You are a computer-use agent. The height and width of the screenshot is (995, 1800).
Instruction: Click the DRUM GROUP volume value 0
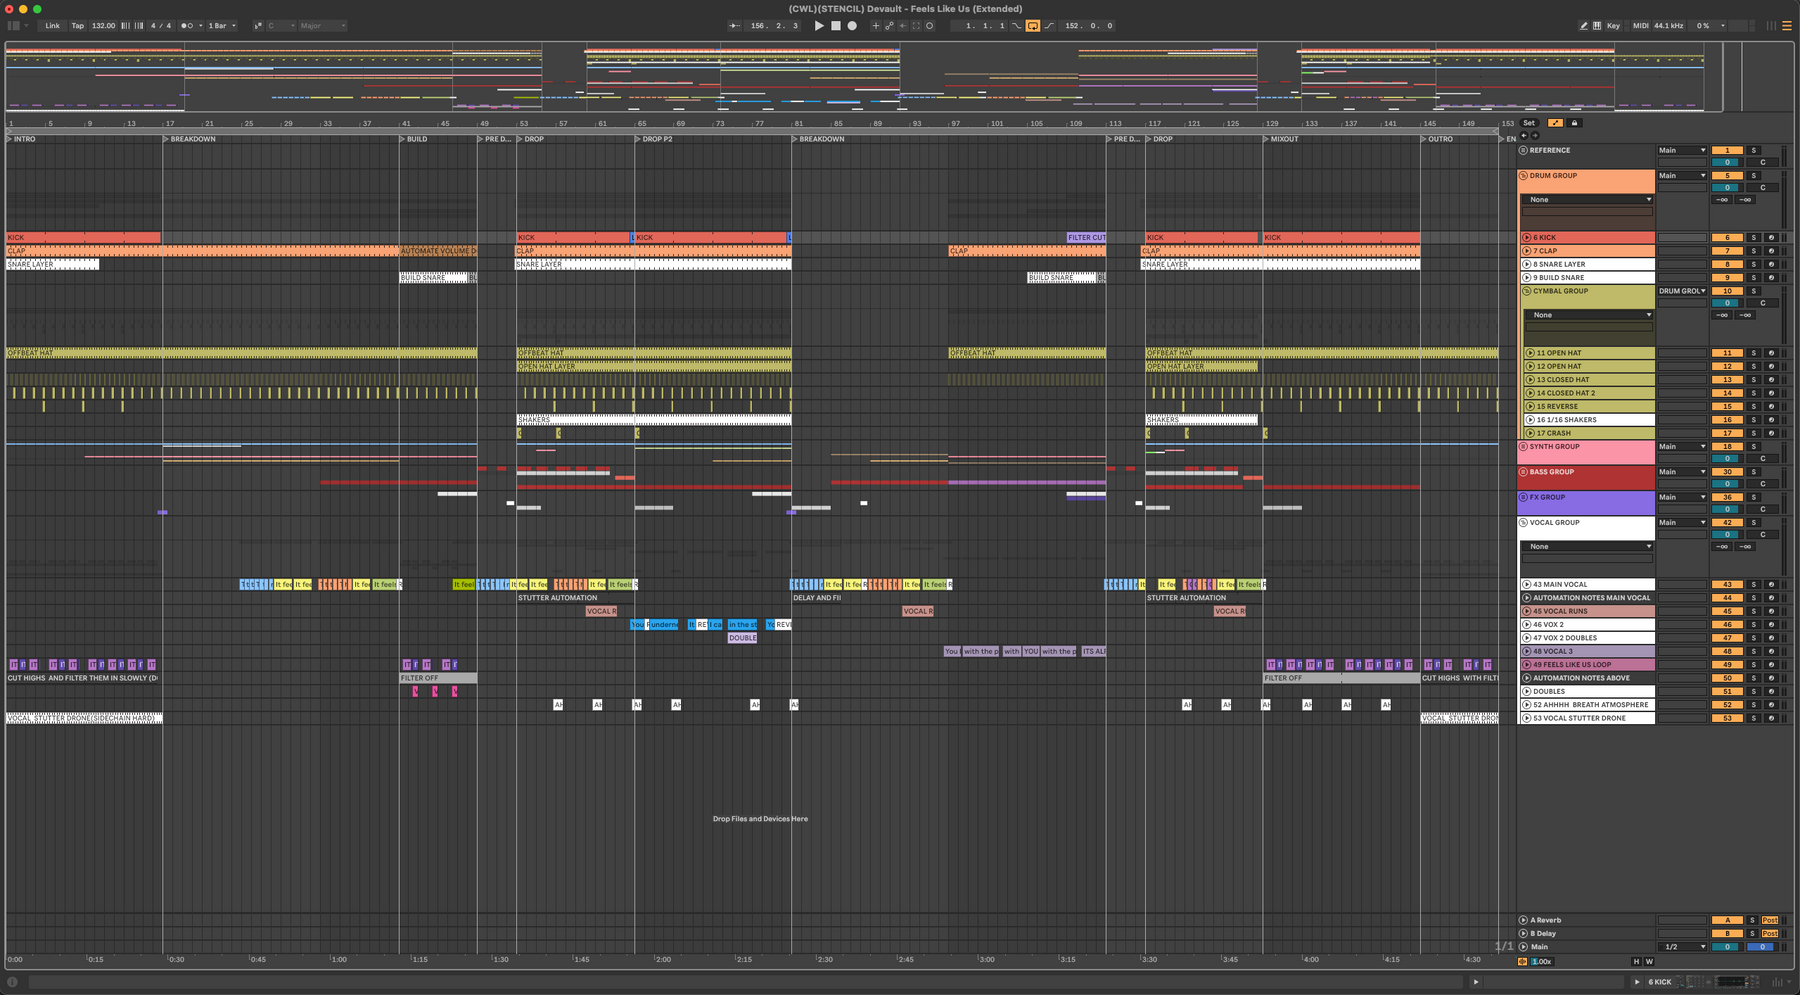(1727, 187)
